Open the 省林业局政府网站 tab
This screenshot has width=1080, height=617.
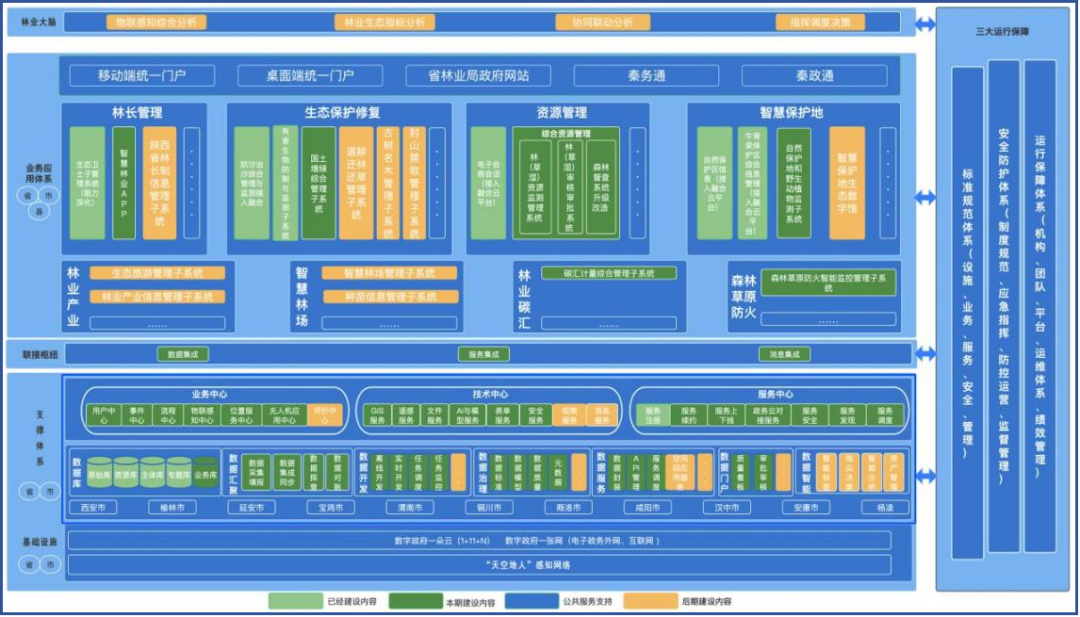click(479, 76)
